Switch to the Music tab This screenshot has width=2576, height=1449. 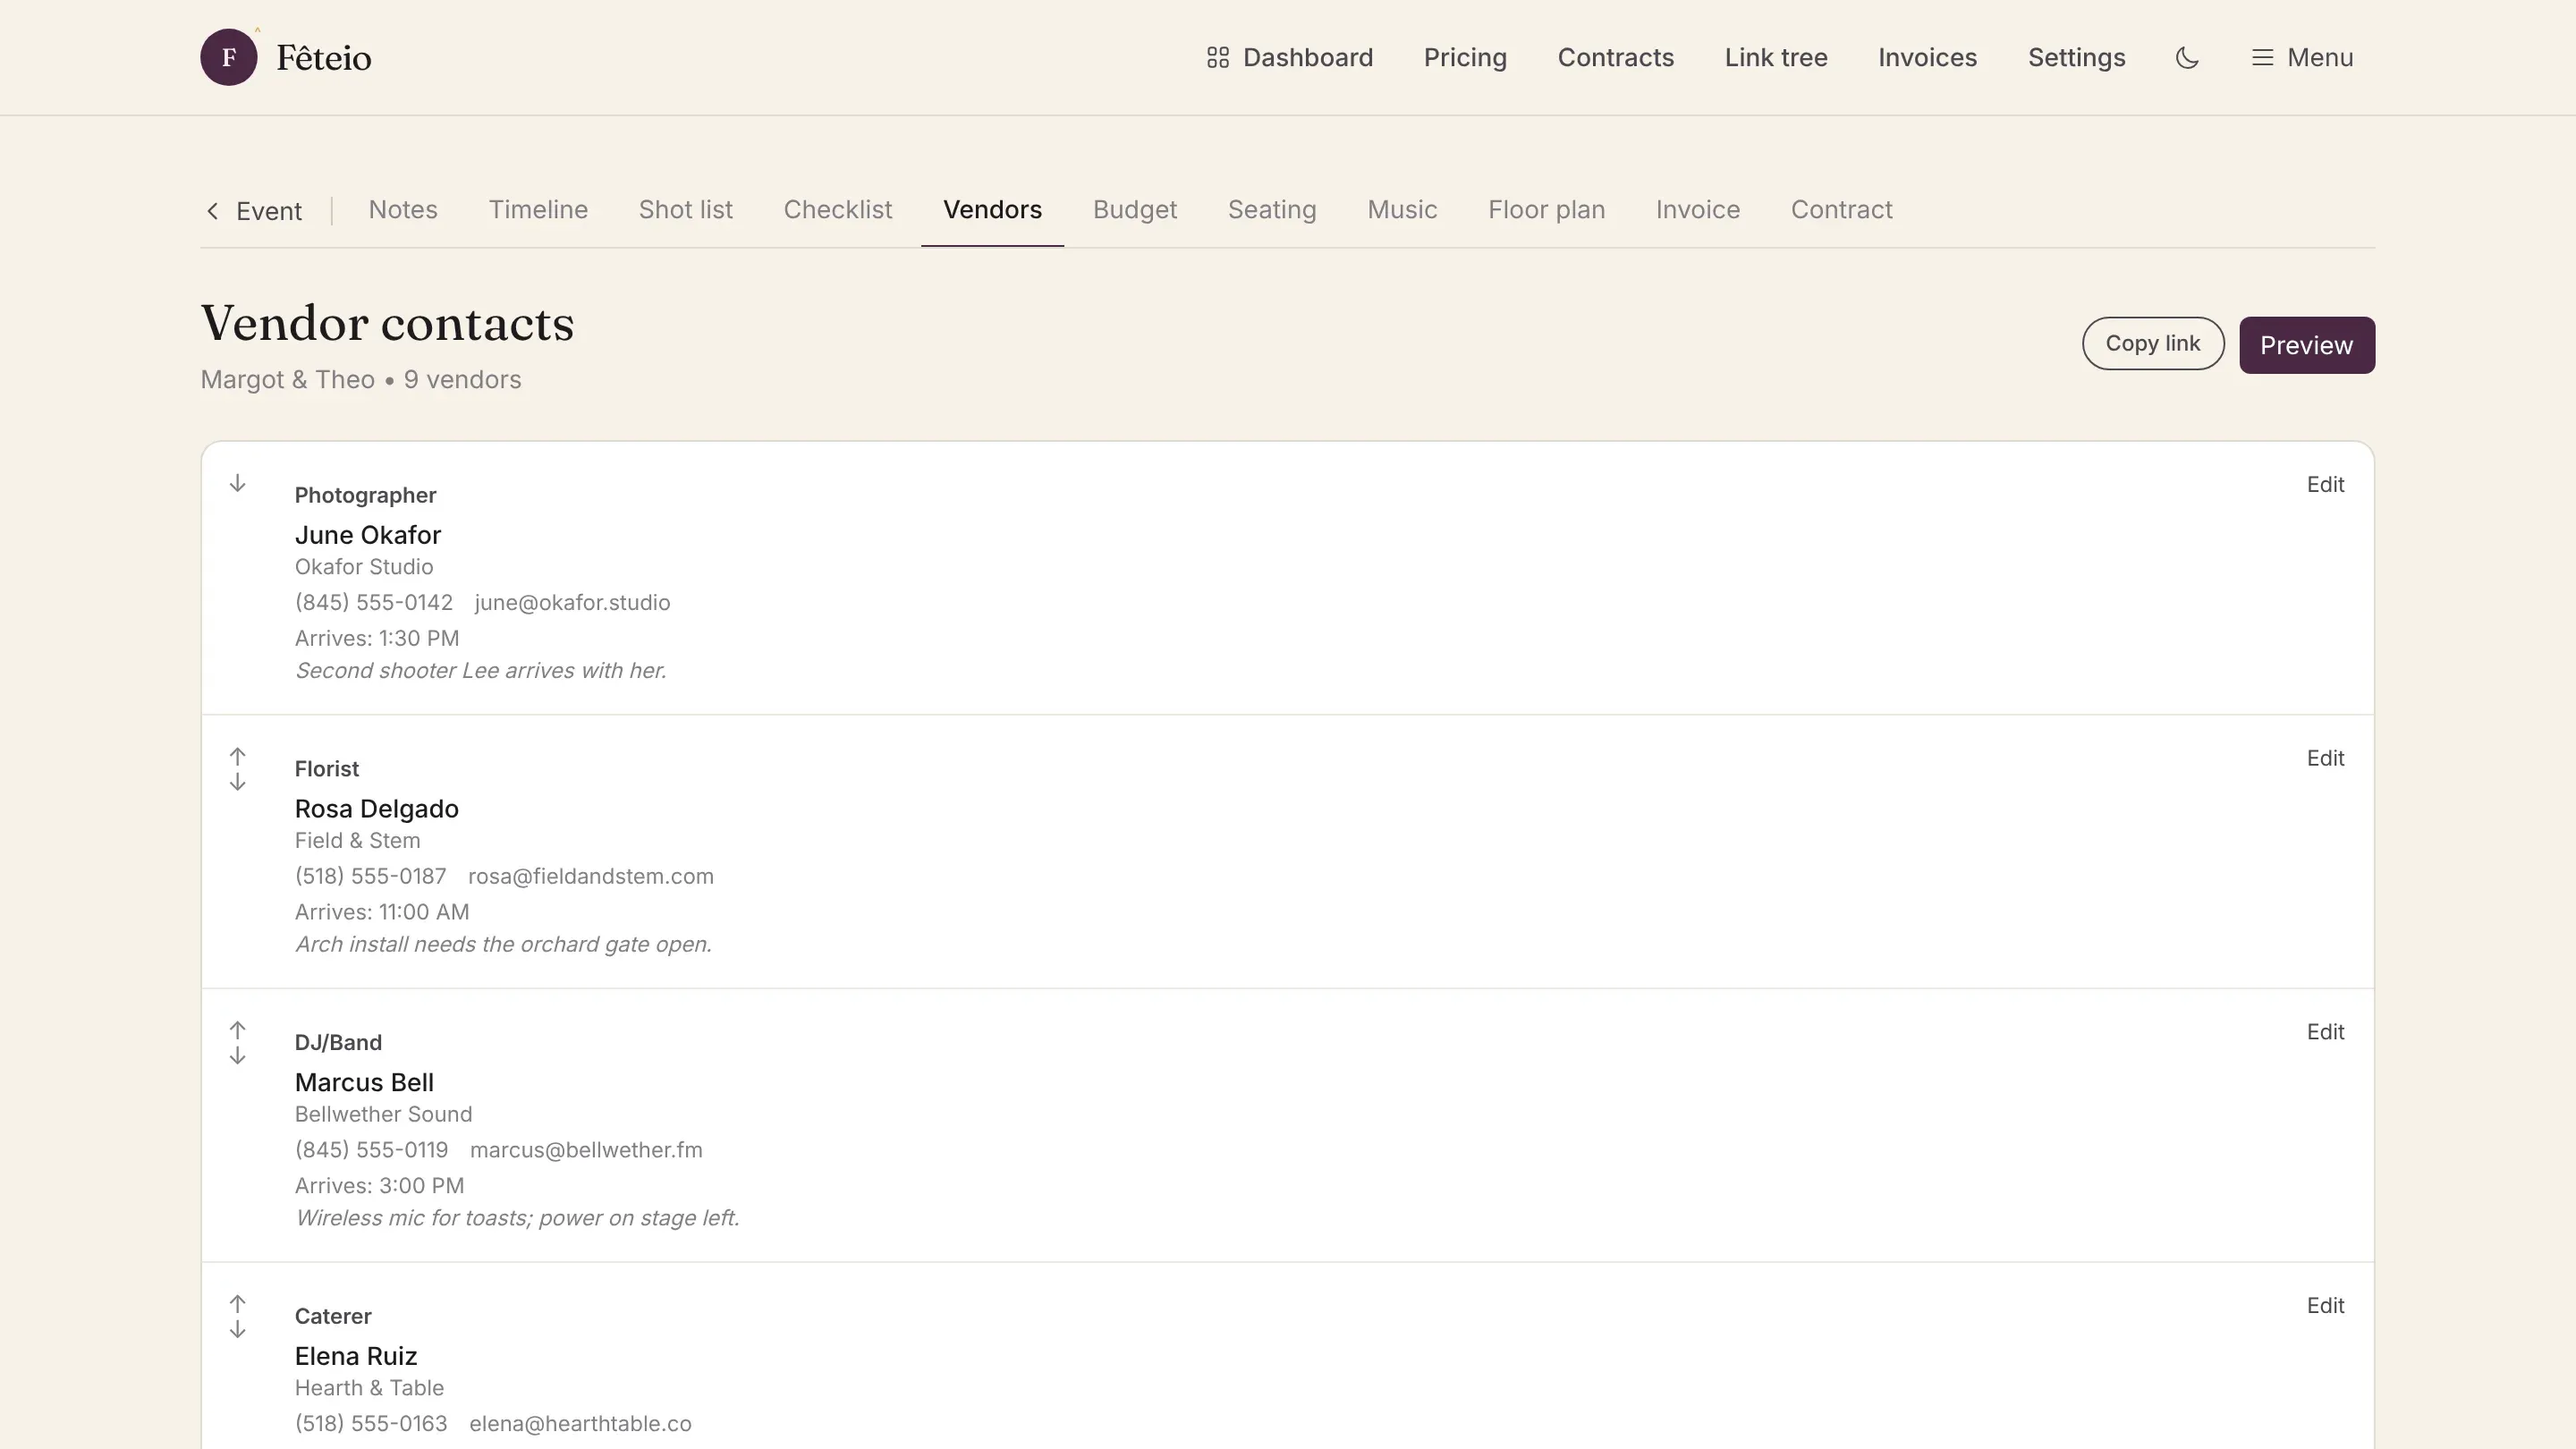click(1402, 209)
